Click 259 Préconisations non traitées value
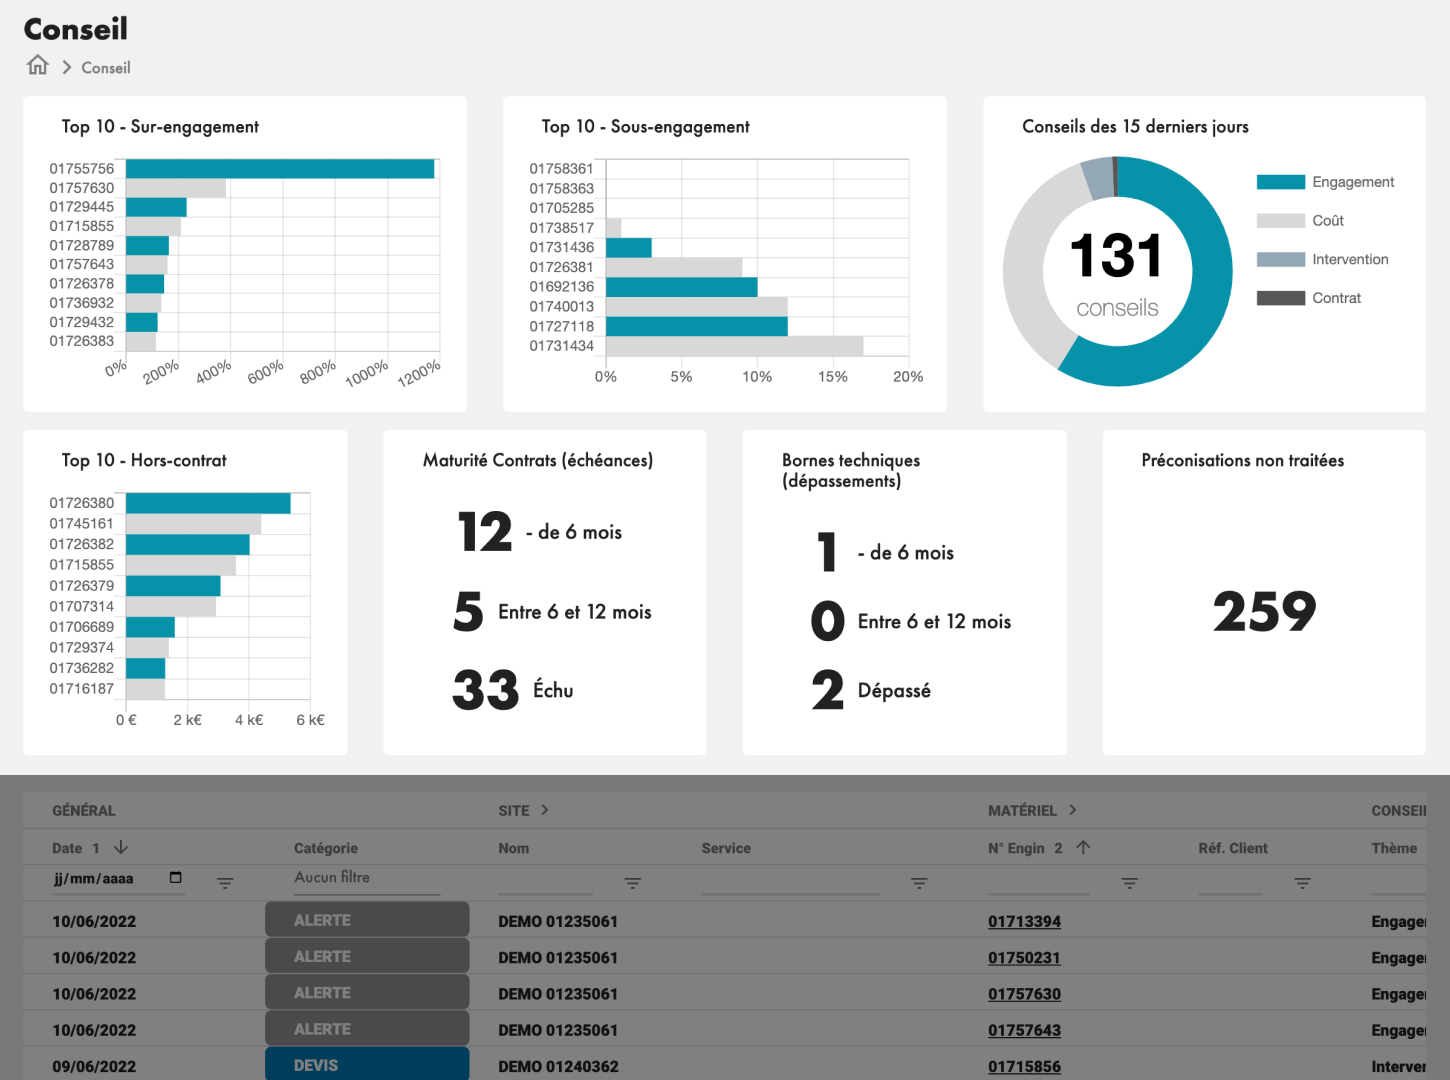1450x1080 pixels. click(x=1264, y=611)
